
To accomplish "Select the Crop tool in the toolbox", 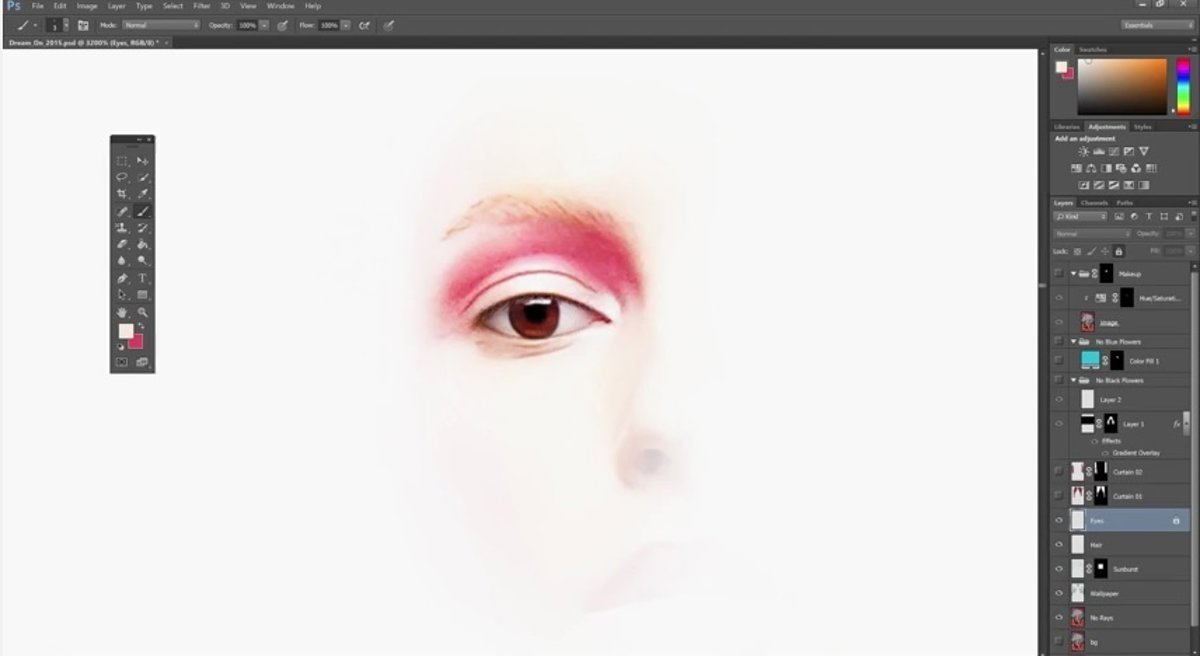I will click(122, 194).
